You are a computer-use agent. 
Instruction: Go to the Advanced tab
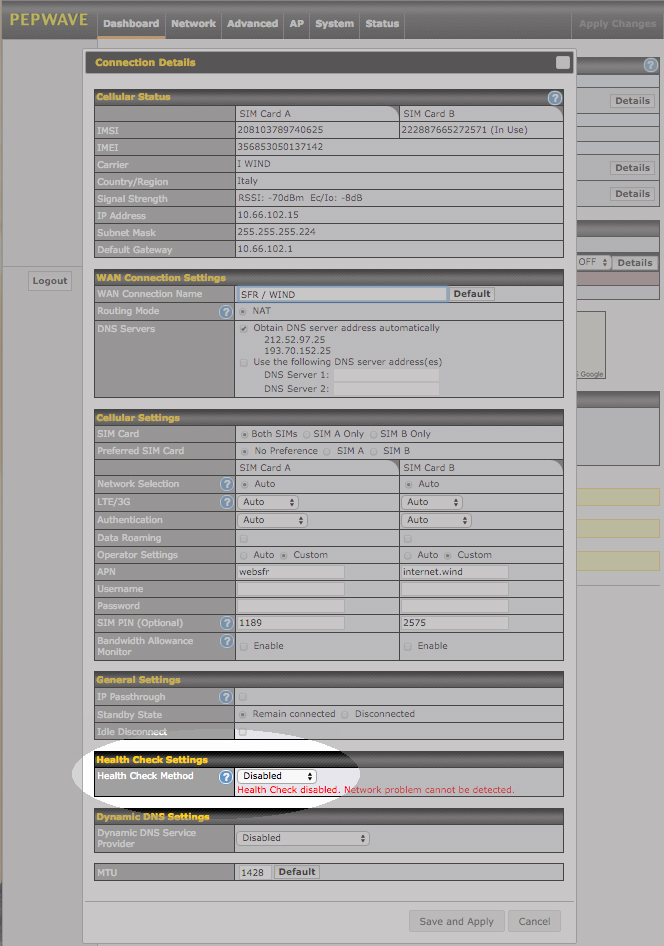pyautogui.click(x=252, y=24)
